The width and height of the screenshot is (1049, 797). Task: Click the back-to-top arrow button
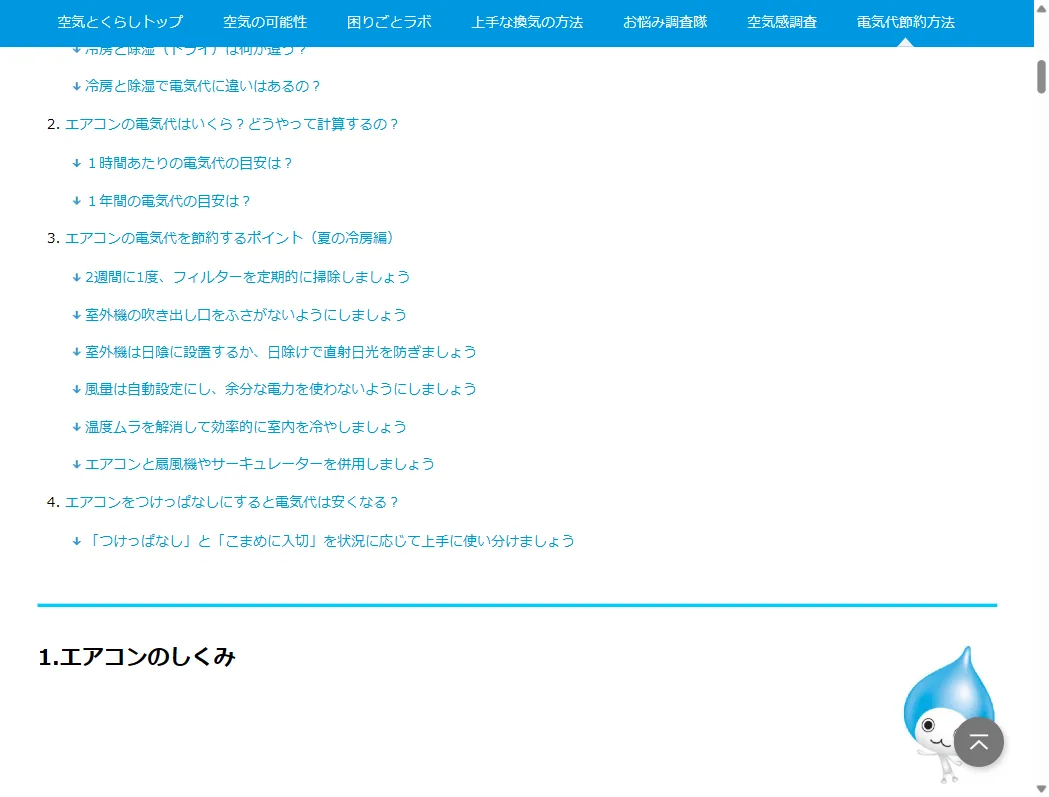click(x=979, y=742)
